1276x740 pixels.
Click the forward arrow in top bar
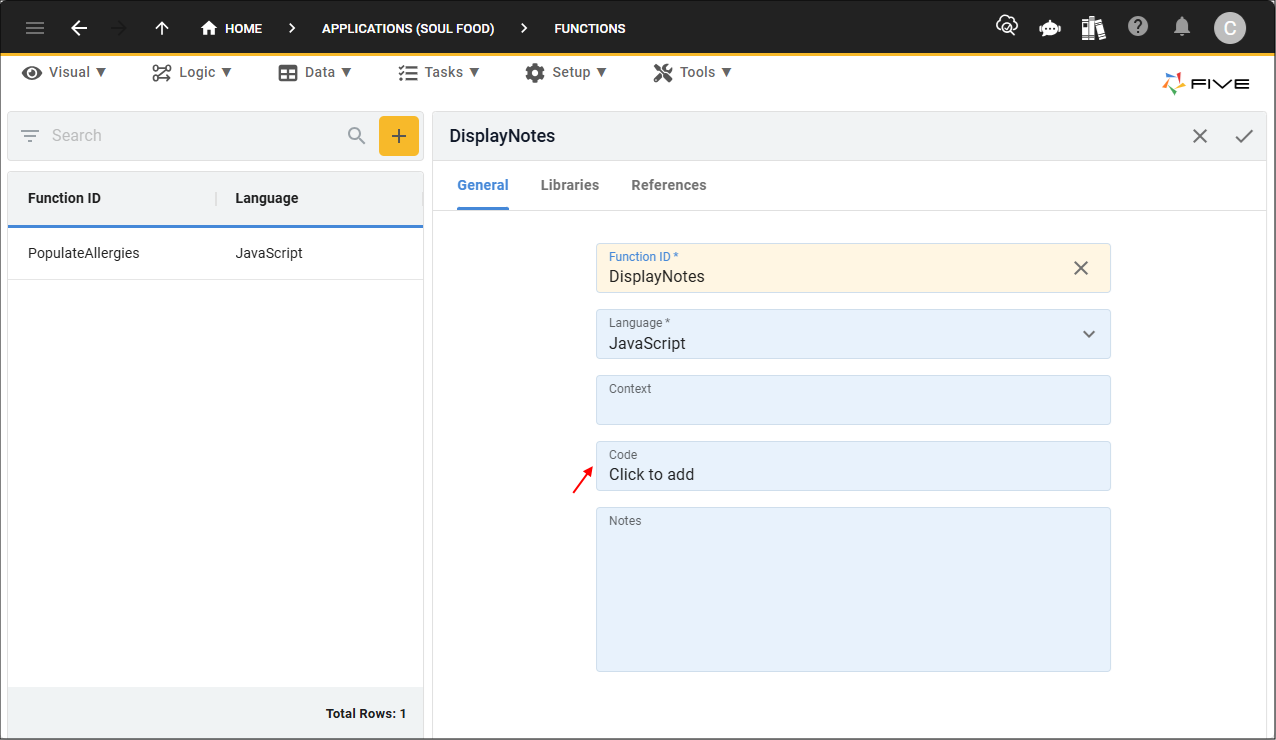click(x=120, y=28)
